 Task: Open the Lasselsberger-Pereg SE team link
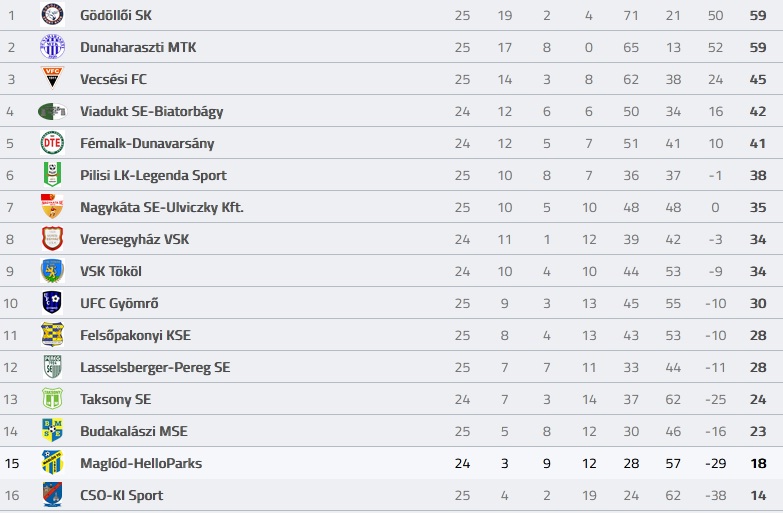point(155,368)
